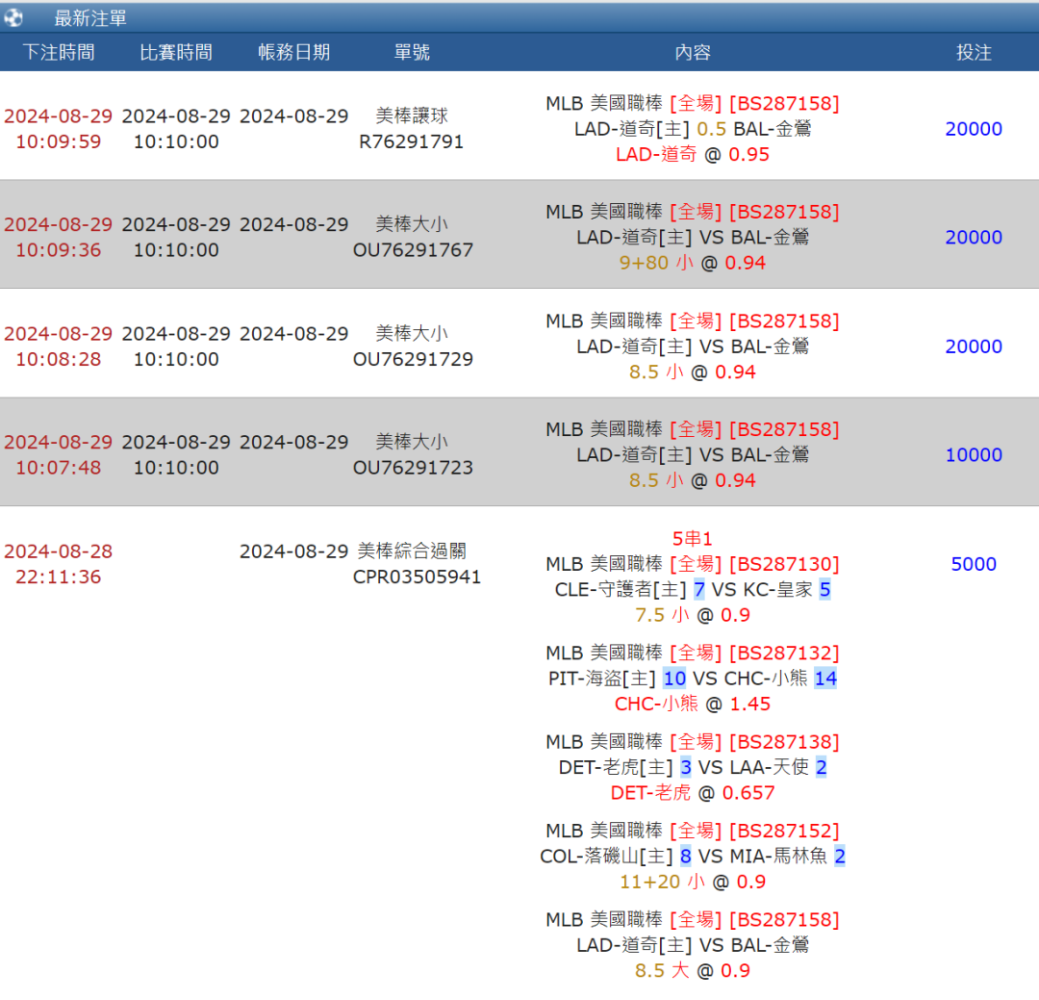
Task: Click the 8.5 大 @ 0.9 selection
Action: (692, 971)
